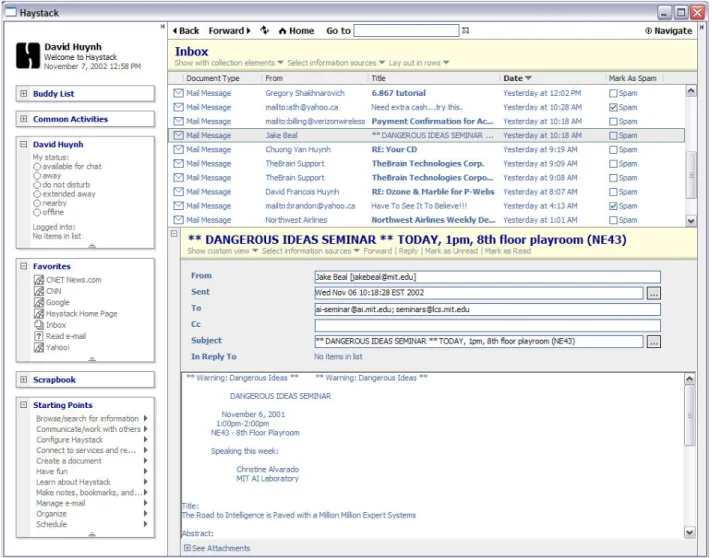This screenshot has width=712, height=558.
Task: Click the ellipsis button beside Sent field
Action: pos(653,293)
